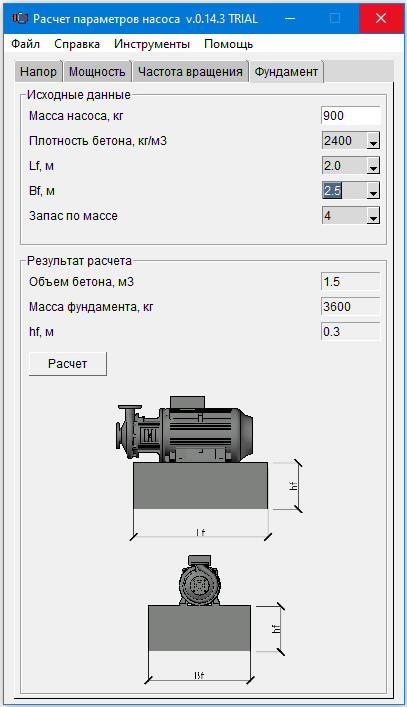Expand the Bf, м combo box arrow

[373, 191]
